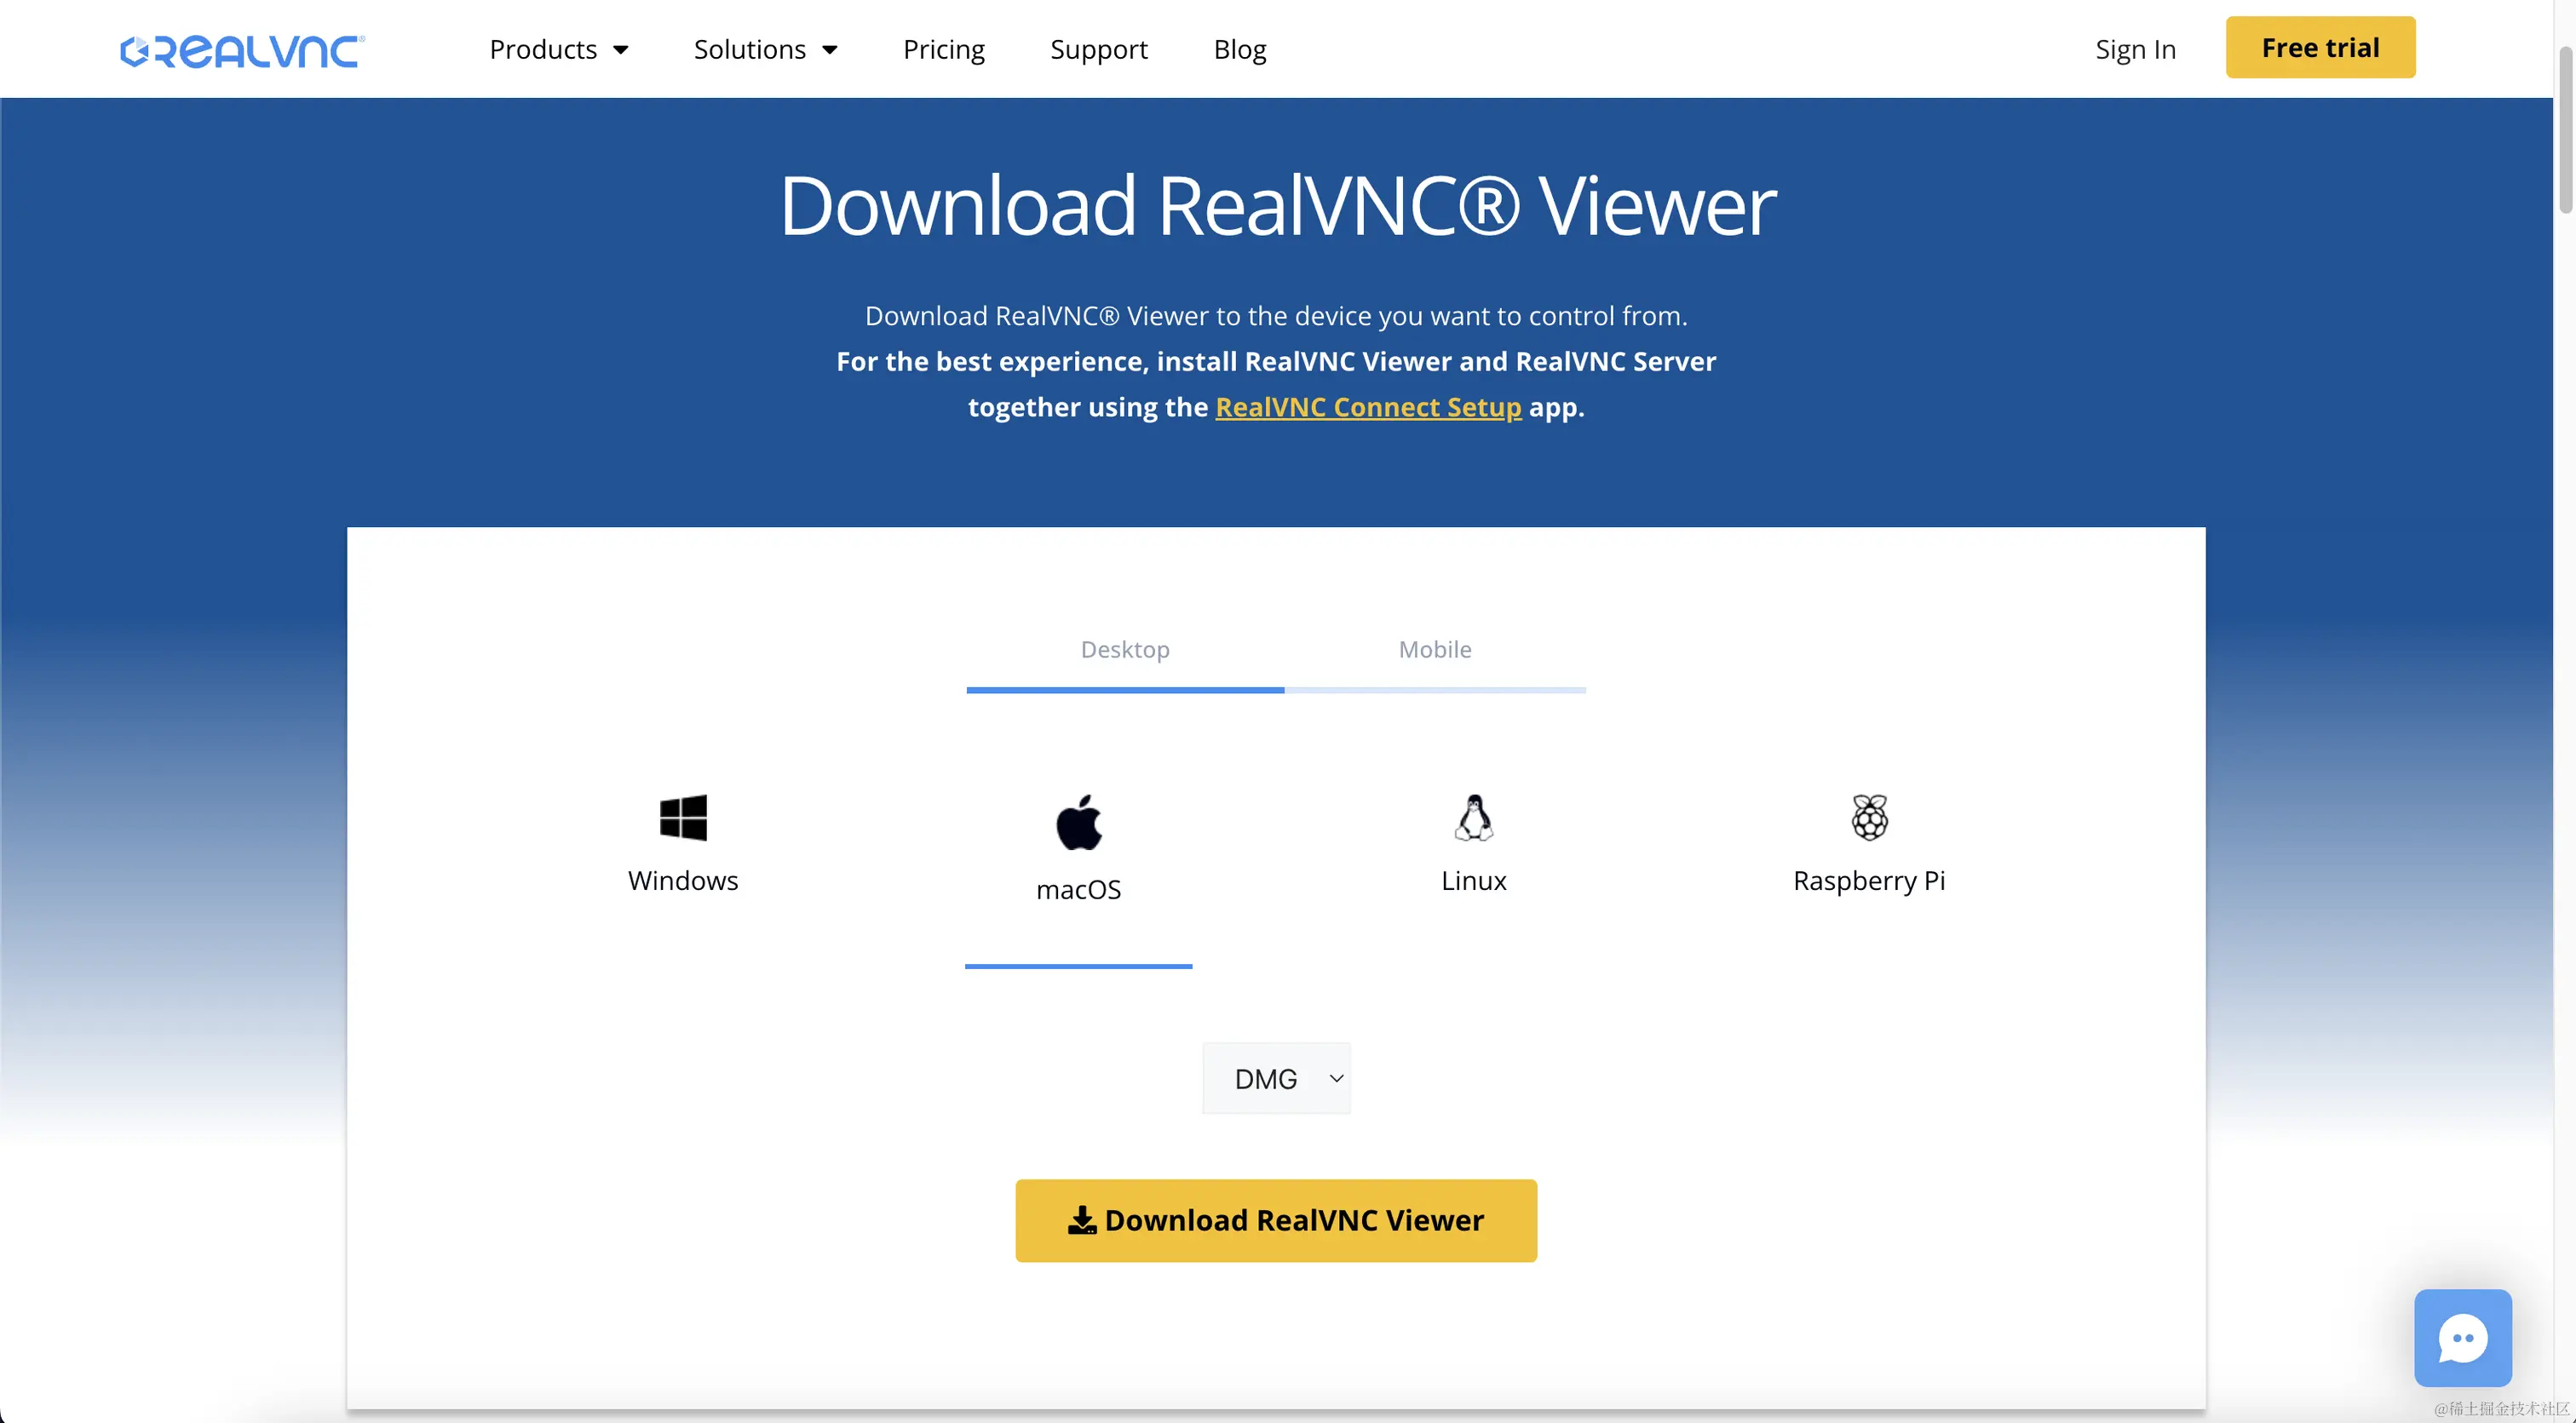The height and width of the screenshot is (1423, 2576).
Task: Open the DMG format dropdown
Action: tap(1276, 1078)
